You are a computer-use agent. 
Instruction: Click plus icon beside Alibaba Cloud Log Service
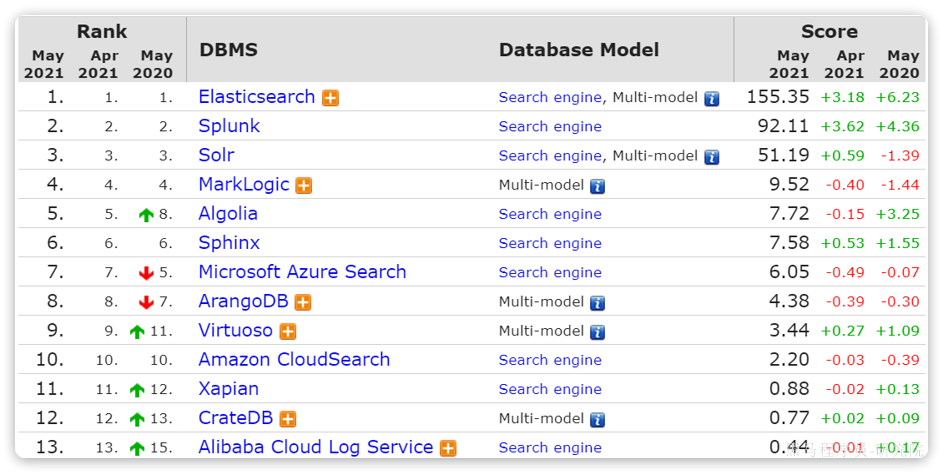(x=448, y=449)
